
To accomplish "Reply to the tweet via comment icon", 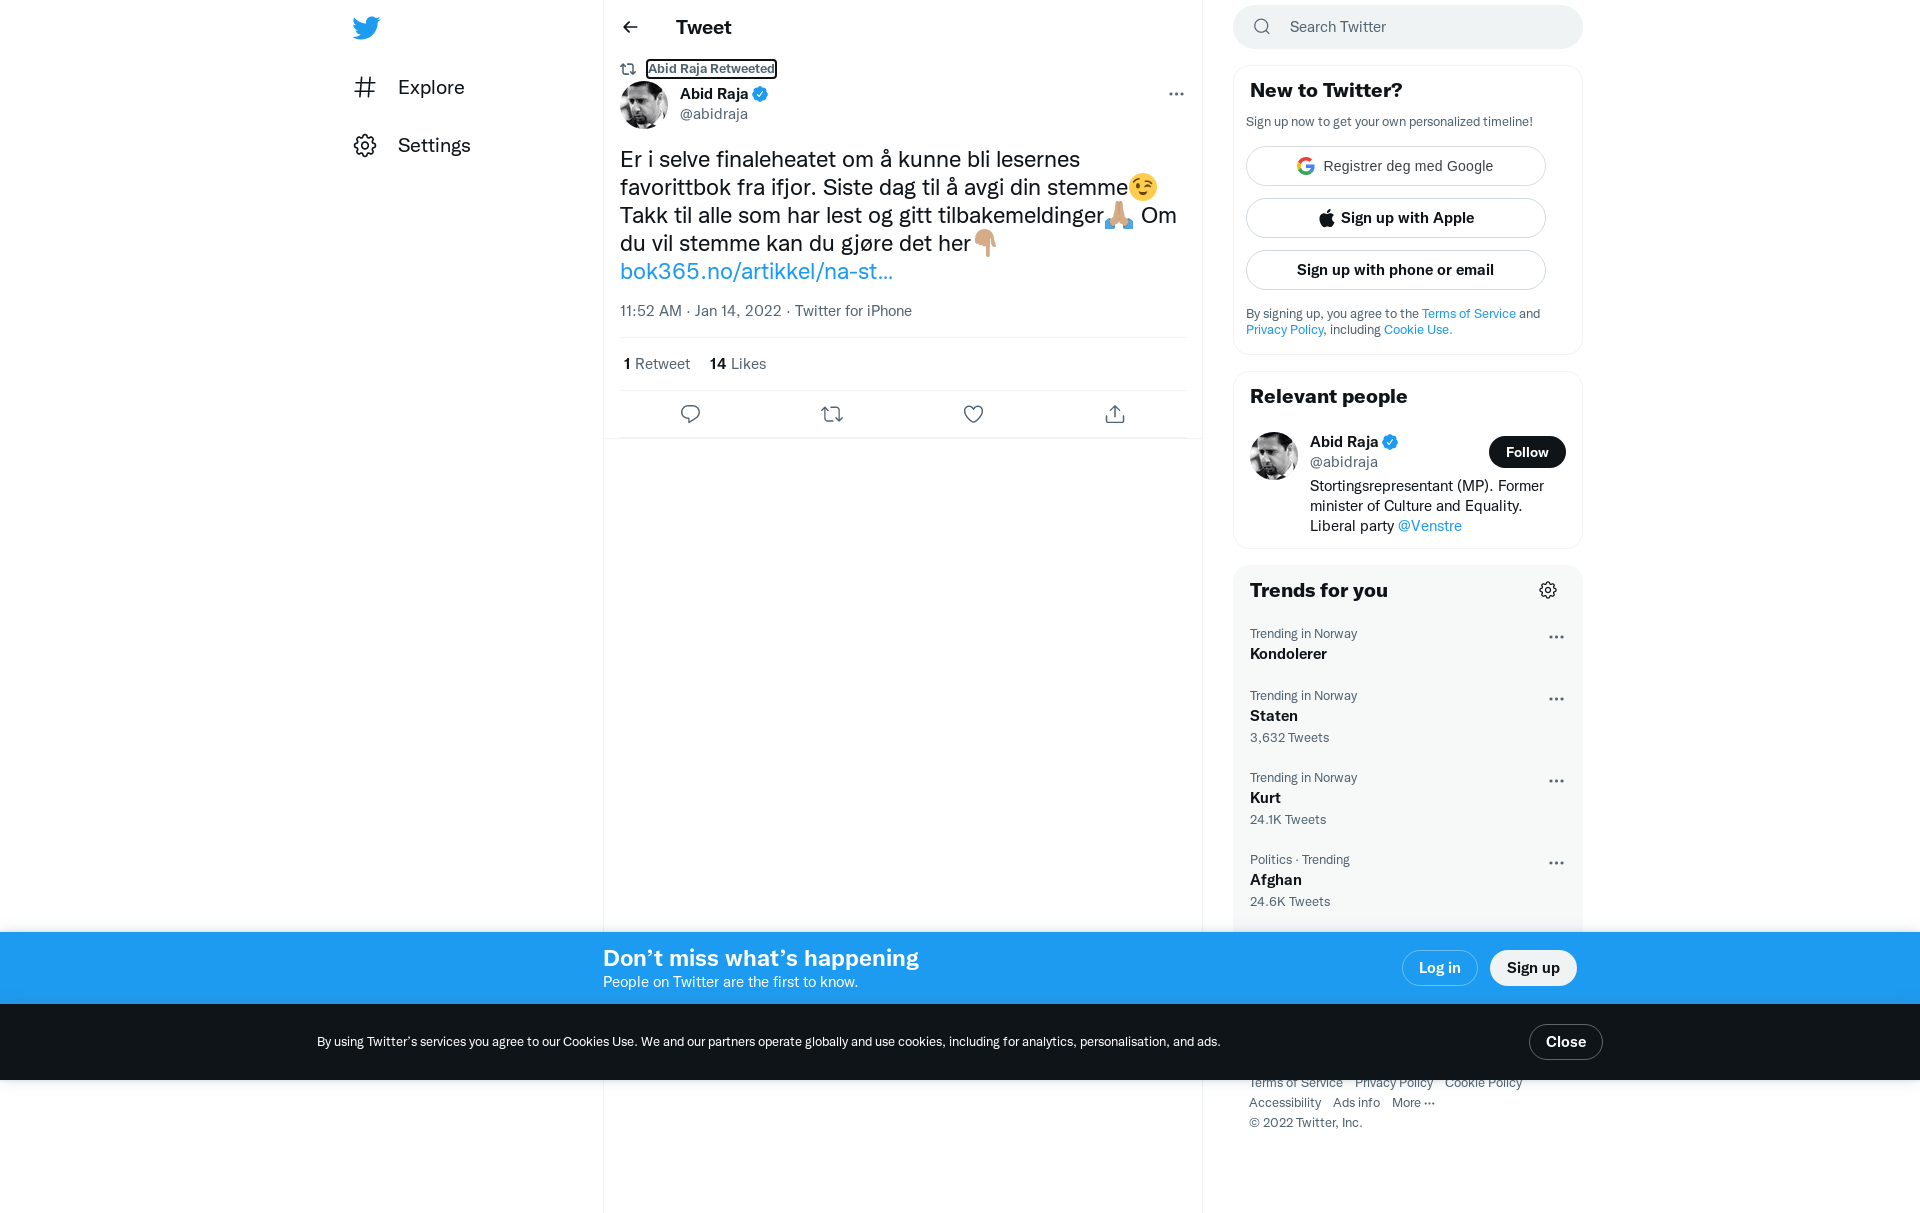I will click(x=690, y=414).
